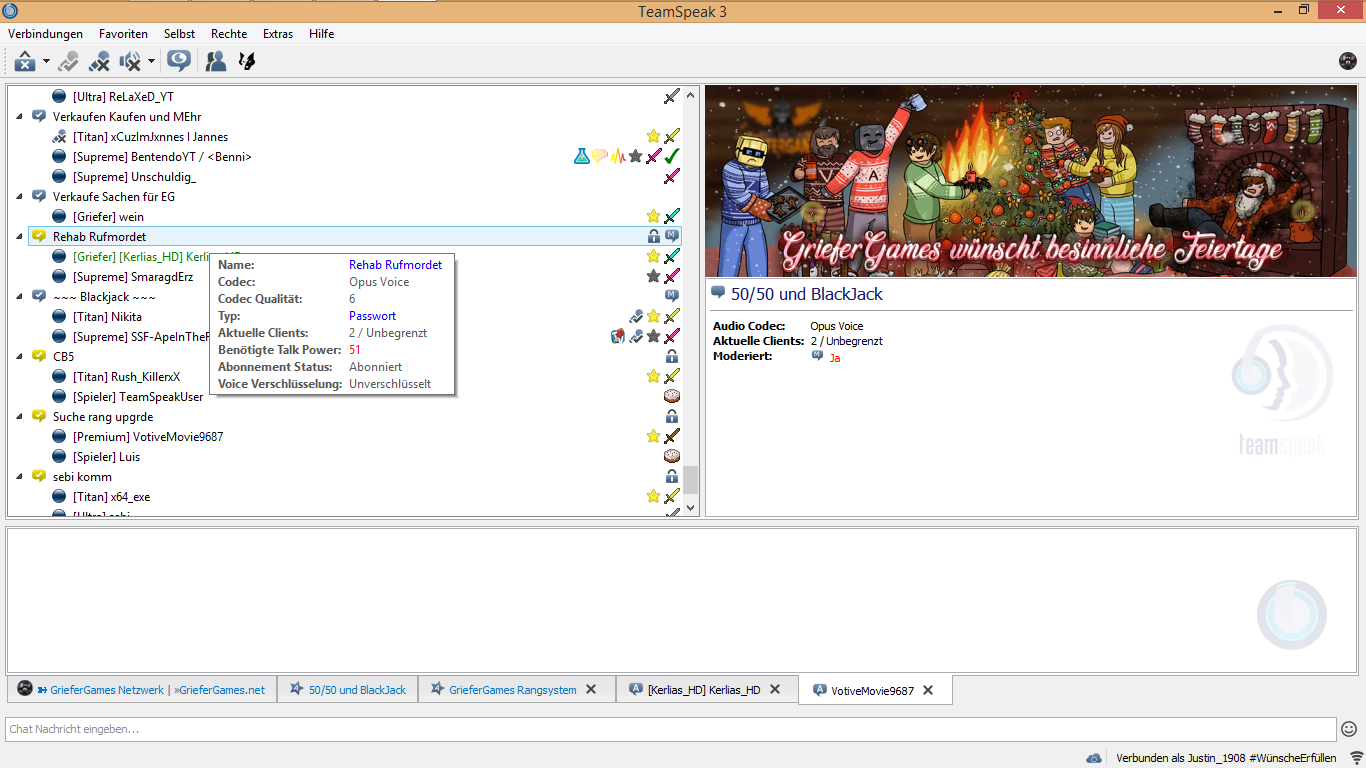Image resolution: width=1366 pixels, height=768 pixels.
Task: Switch to the GrieferGames Rangsystem tab
Action: [x=512, y=690]
